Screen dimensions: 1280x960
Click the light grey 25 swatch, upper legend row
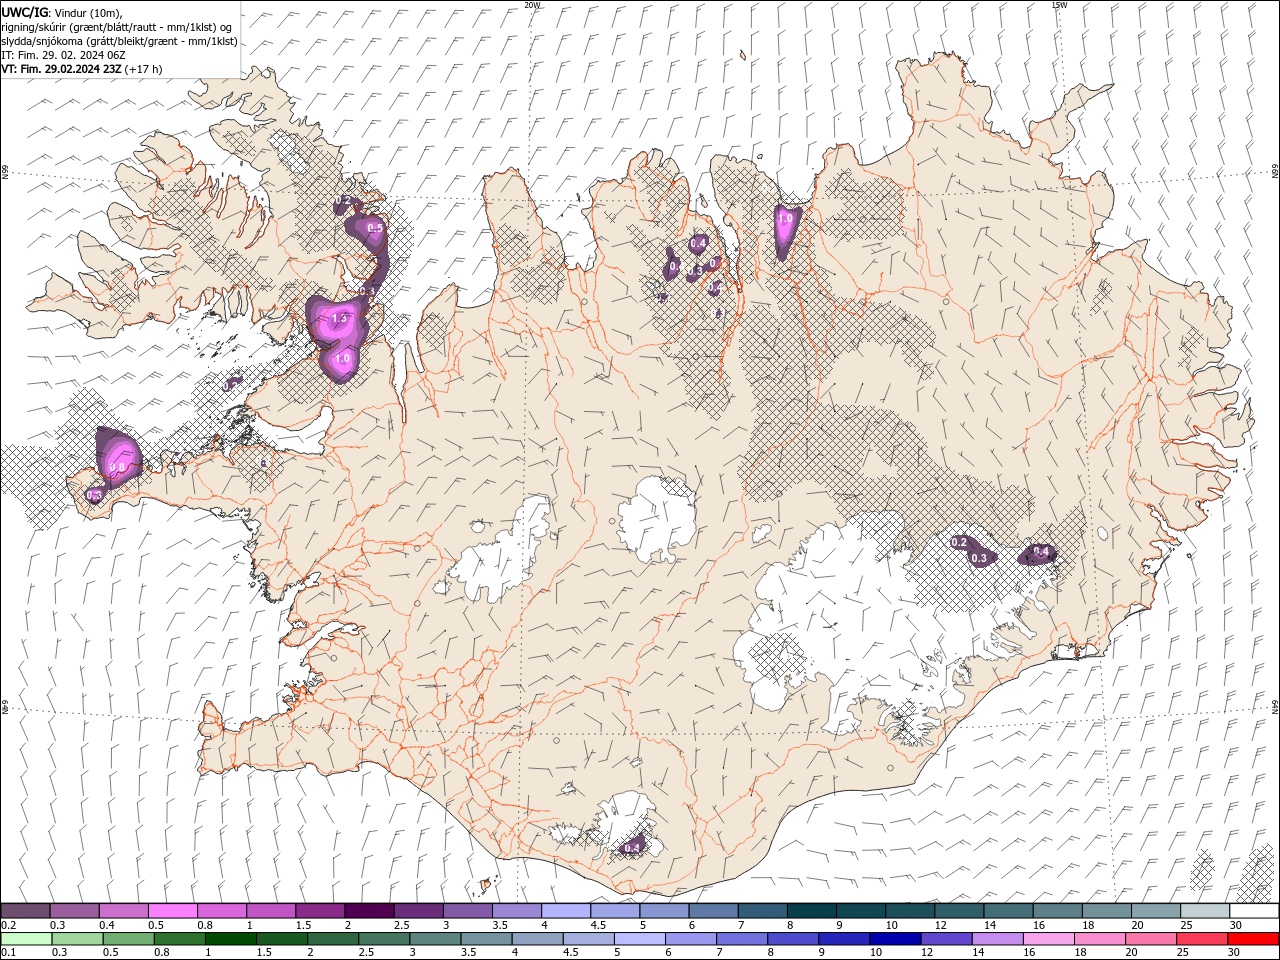[1206, 911]
